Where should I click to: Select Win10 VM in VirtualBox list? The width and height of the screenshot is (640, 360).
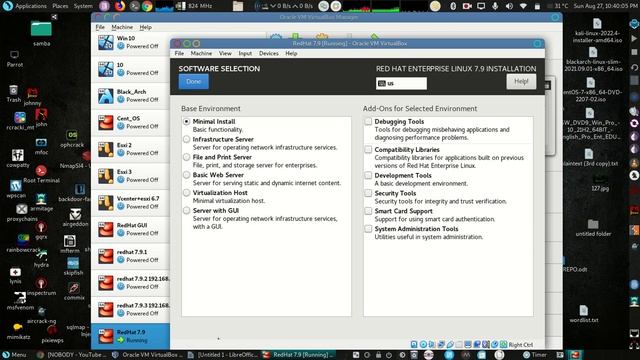click(x=131, y=42)
